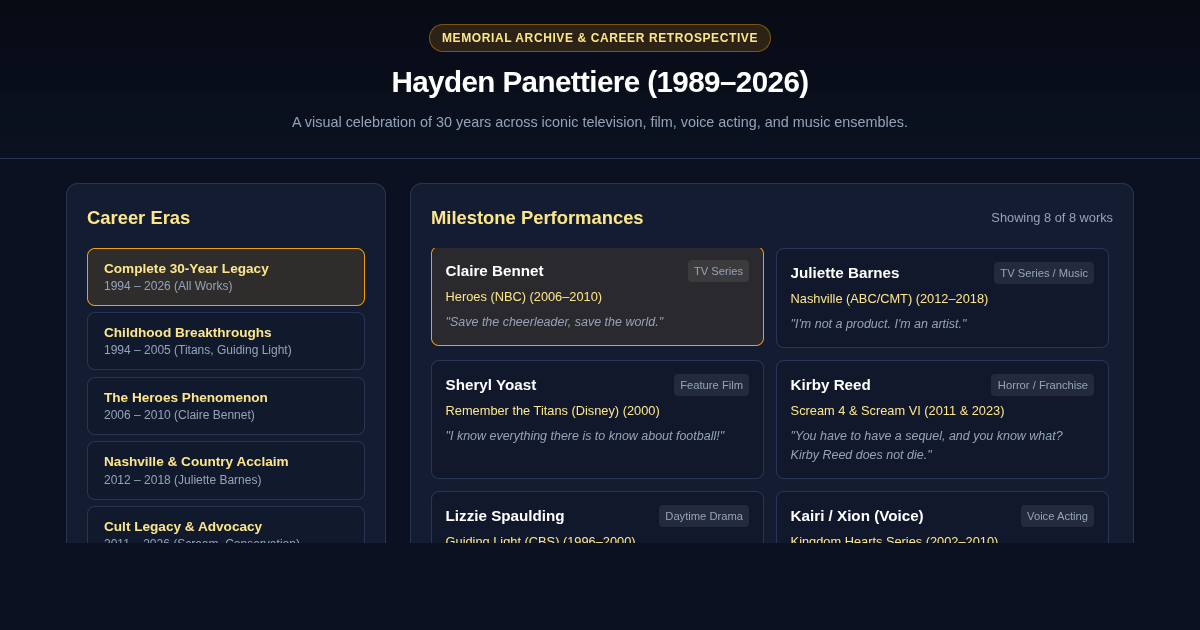The image size is (1200, 630).
Task: Click the Career Eras heading
Action: pos(138,218)
